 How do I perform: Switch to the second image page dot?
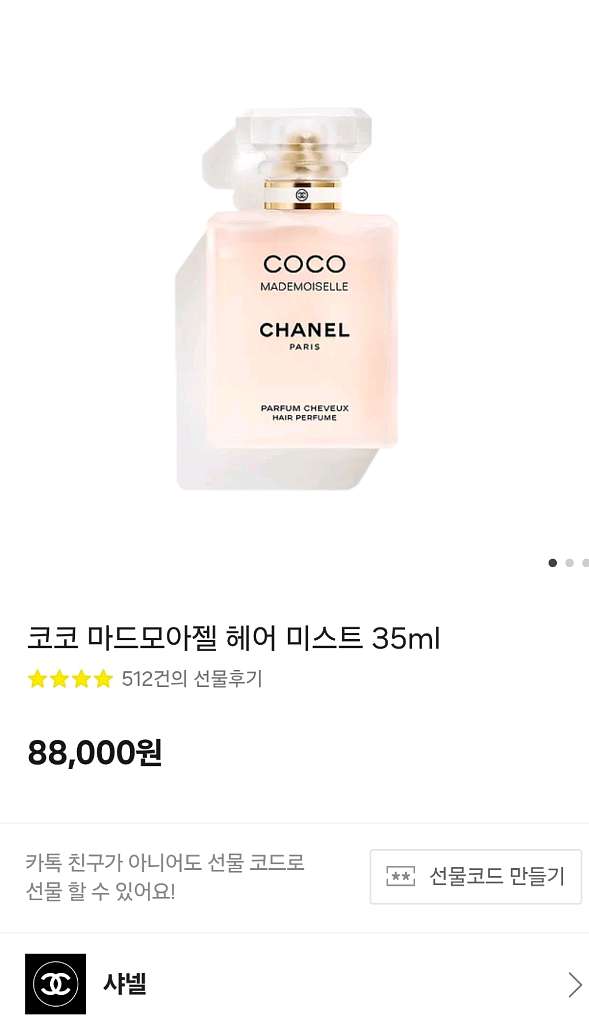pos(569,562)
